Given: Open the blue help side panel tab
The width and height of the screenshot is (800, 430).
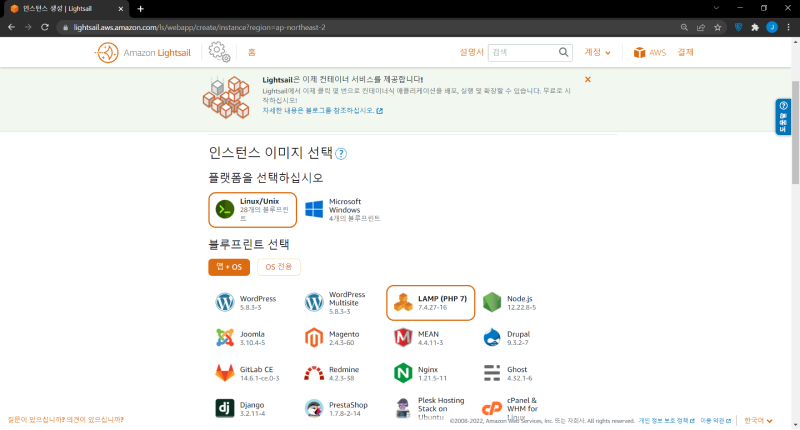Looking at the screenshot, I should coord(783,117).
